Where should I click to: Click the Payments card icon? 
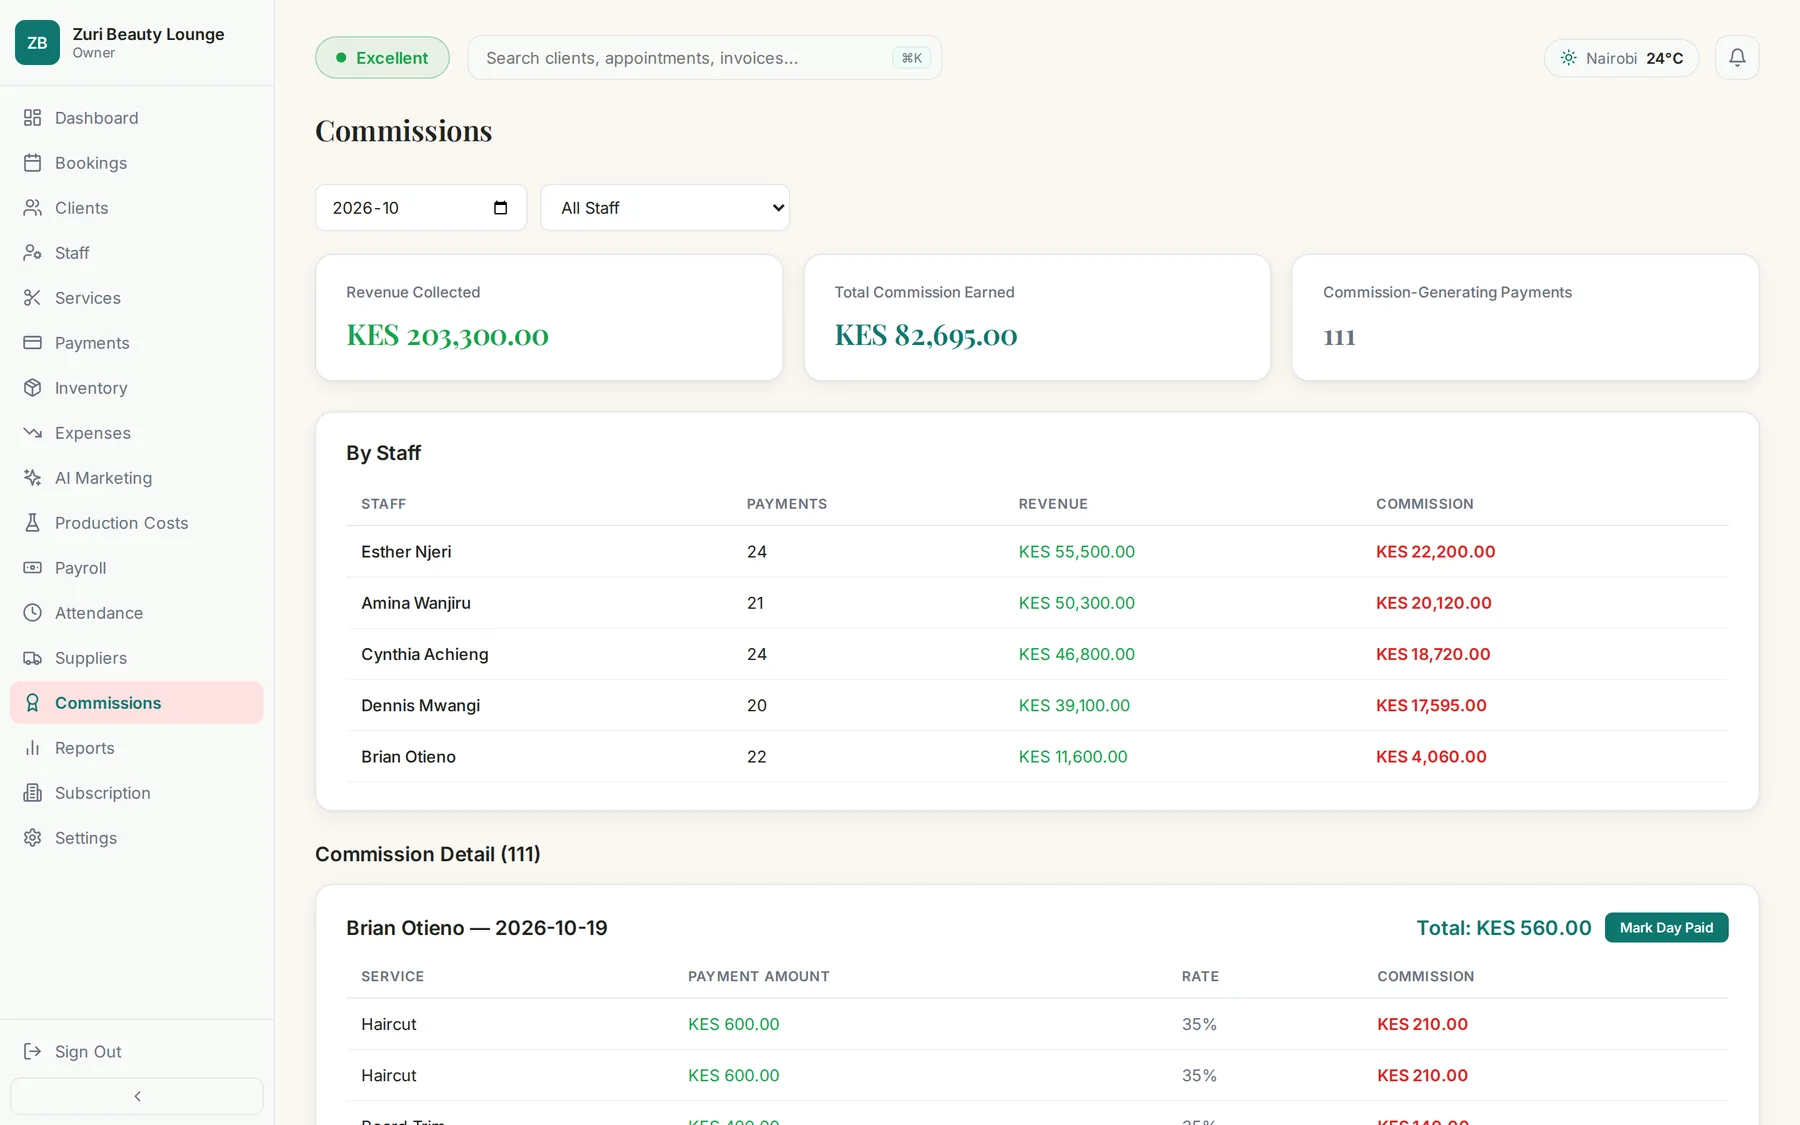pos(33,343)
